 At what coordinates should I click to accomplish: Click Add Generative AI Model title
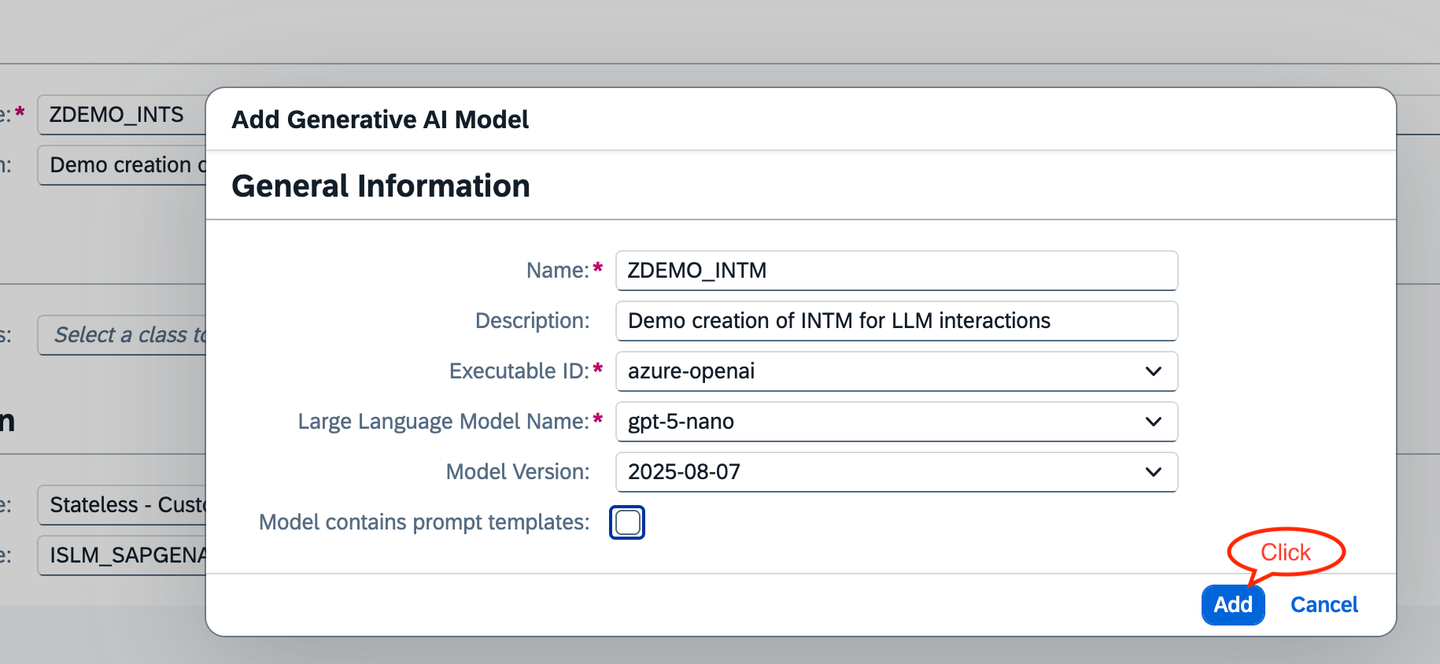point(380,120)
